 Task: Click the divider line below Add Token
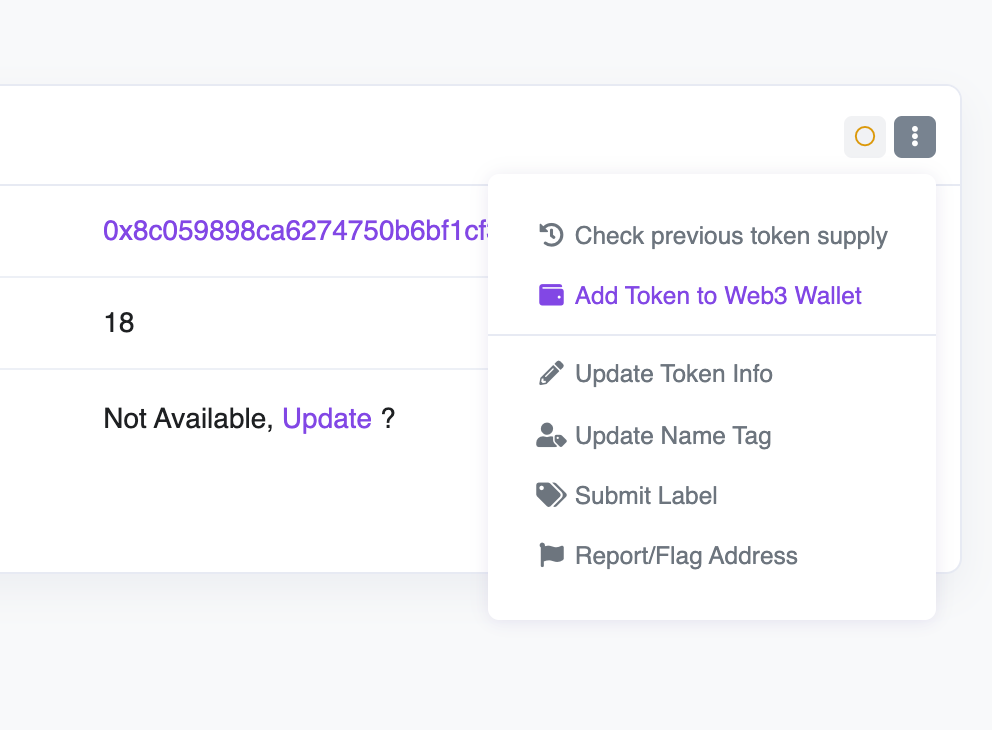tap(712, 335)
